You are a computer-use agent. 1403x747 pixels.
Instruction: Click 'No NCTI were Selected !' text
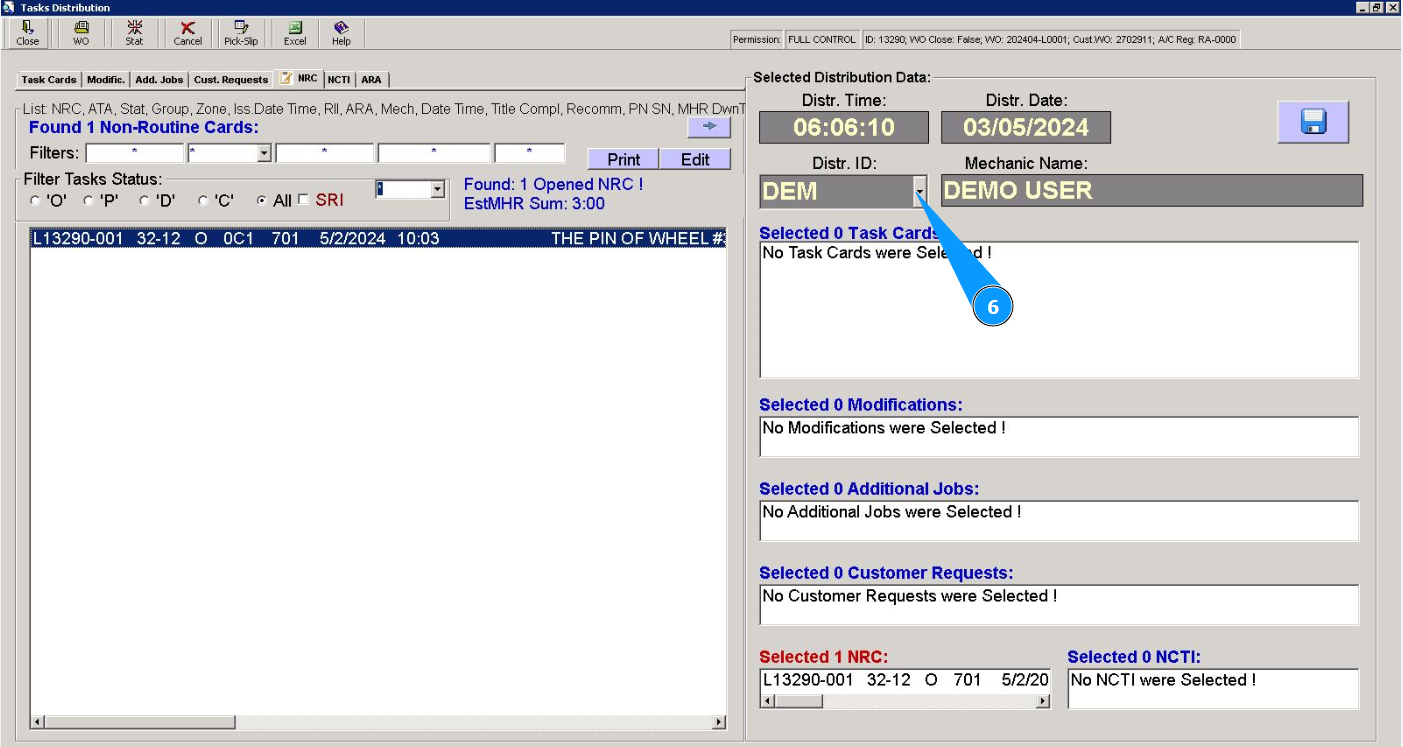click(1163, 680)
